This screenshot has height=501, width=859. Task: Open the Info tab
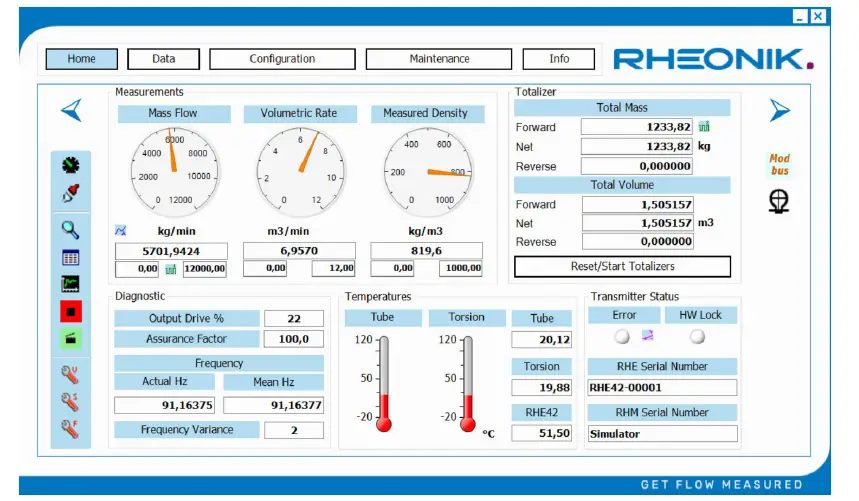pos(559,59)
